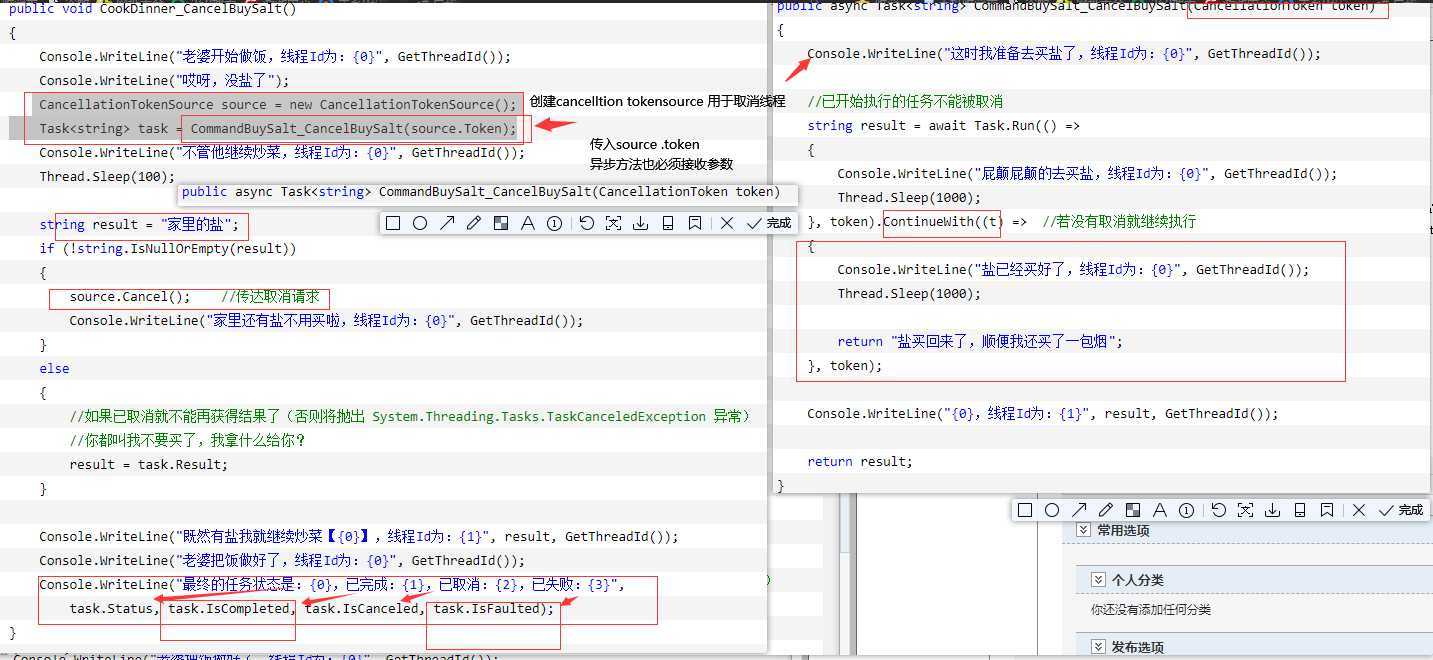Select the ellipse tool in the toolbar above 常用选项
Viewport: 1433px width, 660px height.
tap(1052, 510)
